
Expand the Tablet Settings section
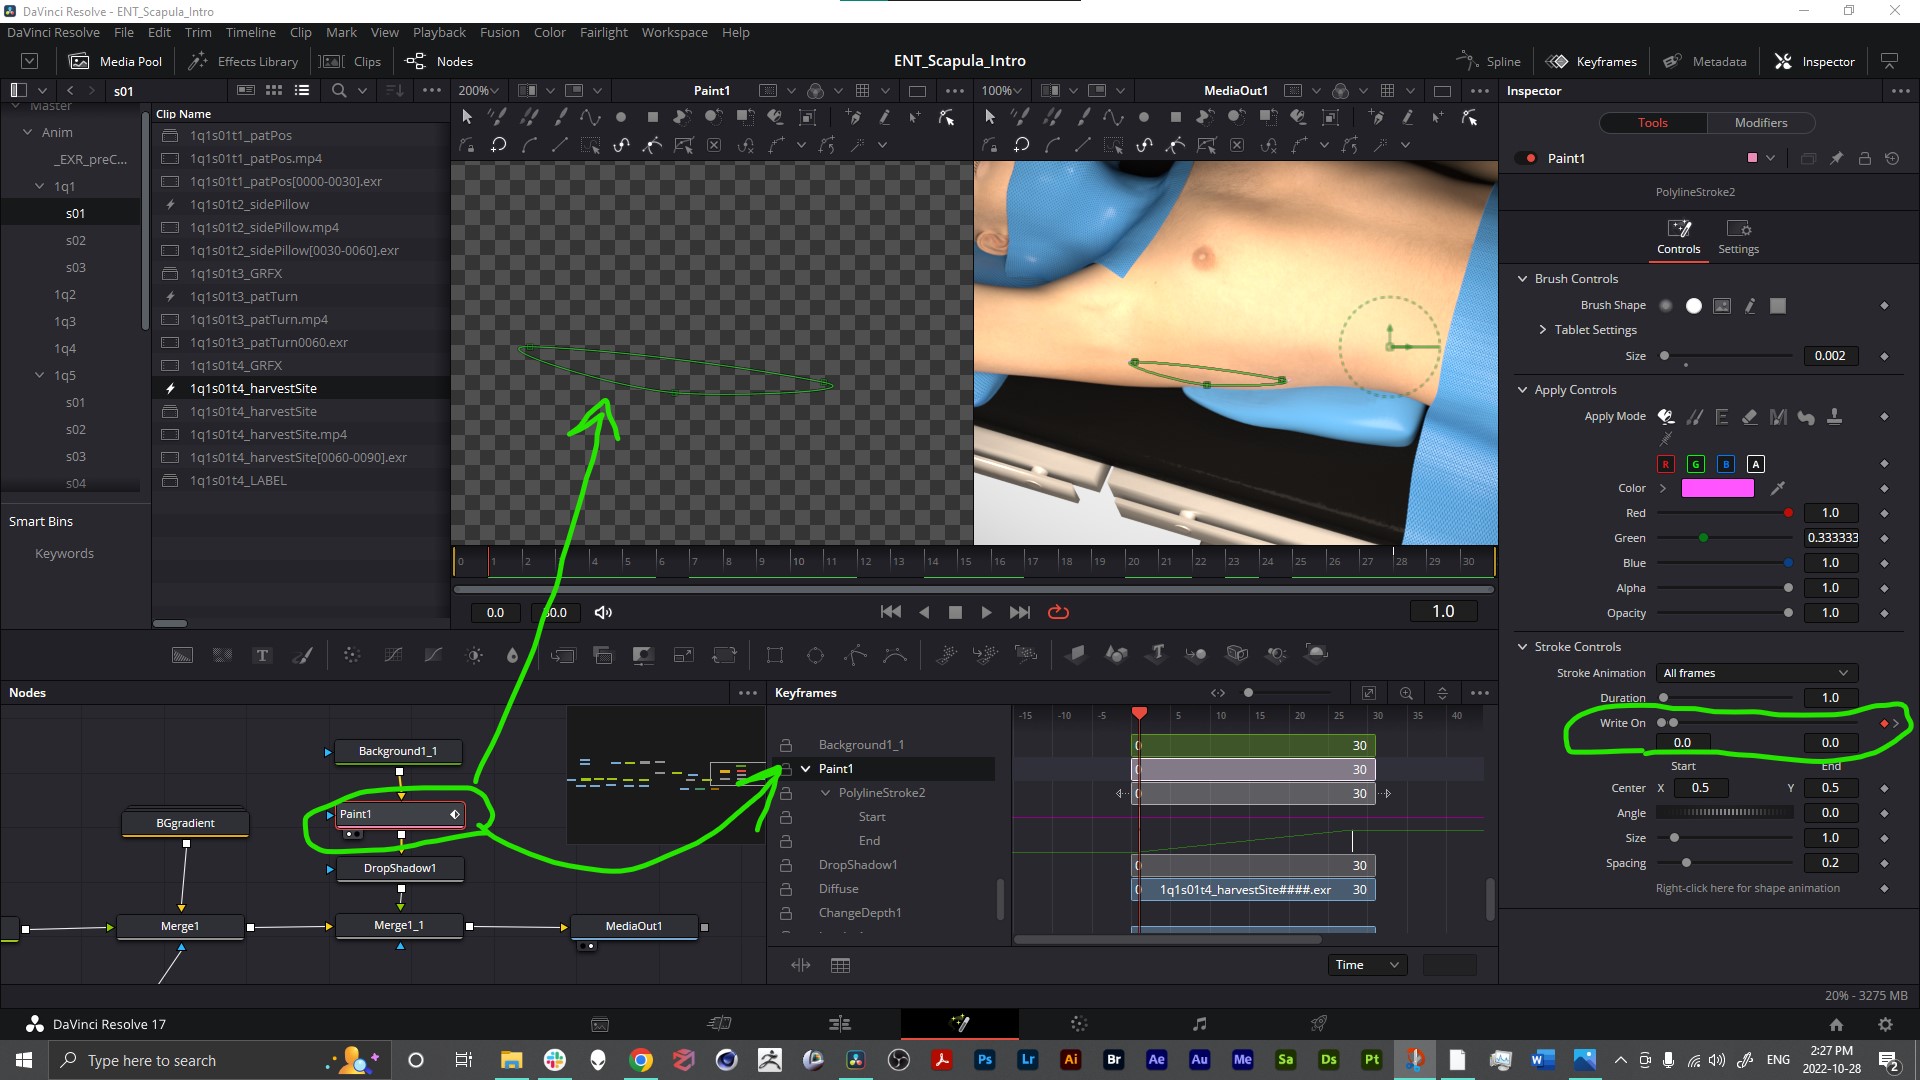click(1545, 330)
